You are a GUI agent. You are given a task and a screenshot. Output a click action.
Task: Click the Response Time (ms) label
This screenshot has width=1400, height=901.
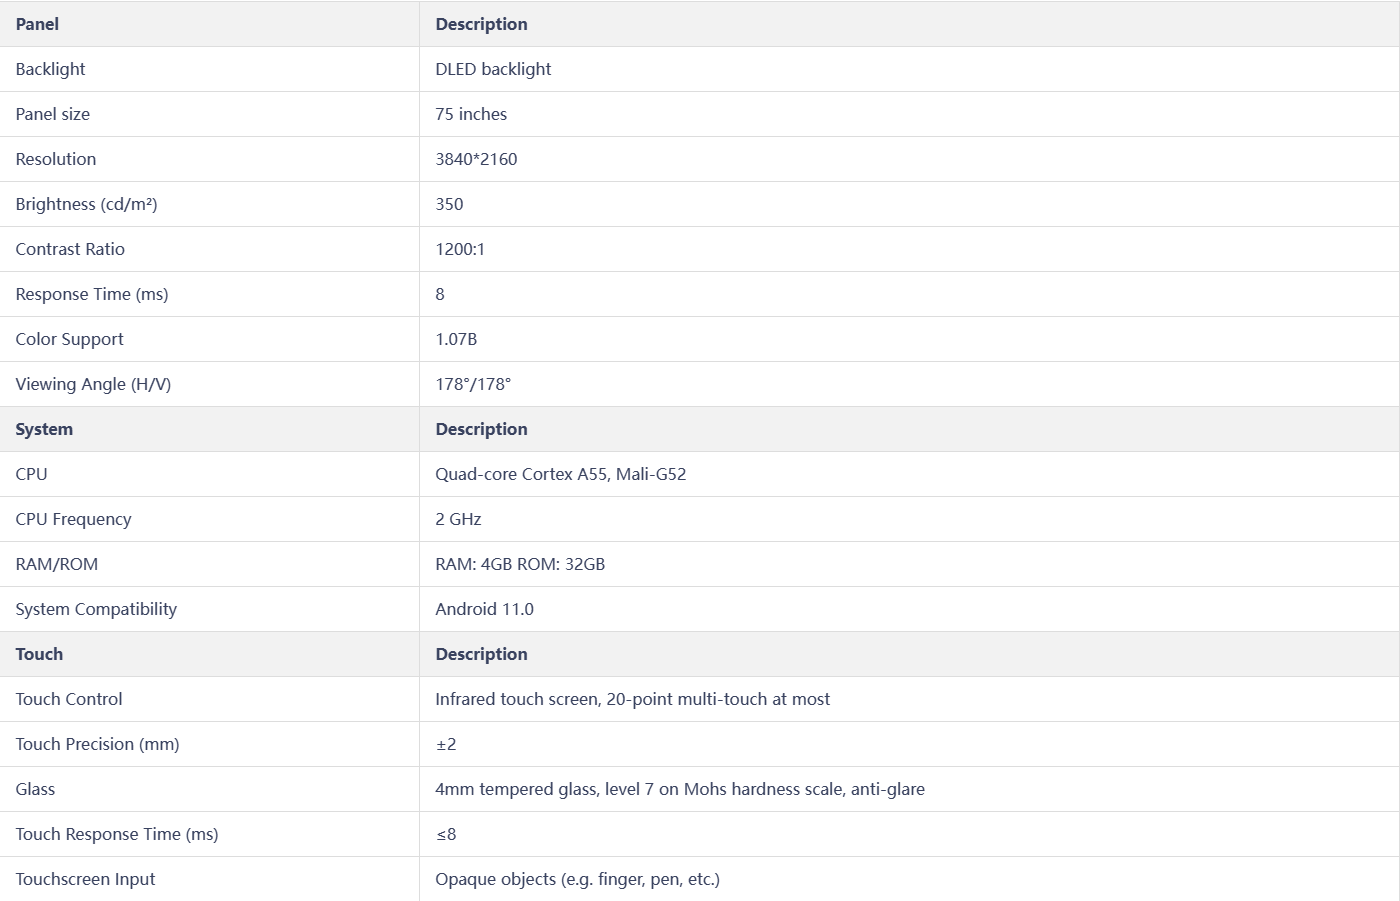tap(92, 294)
